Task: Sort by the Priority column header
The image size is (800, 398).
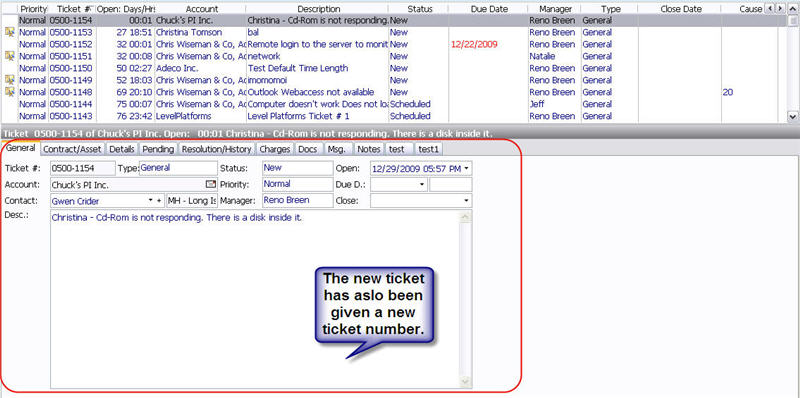Action: coord(33,9)
